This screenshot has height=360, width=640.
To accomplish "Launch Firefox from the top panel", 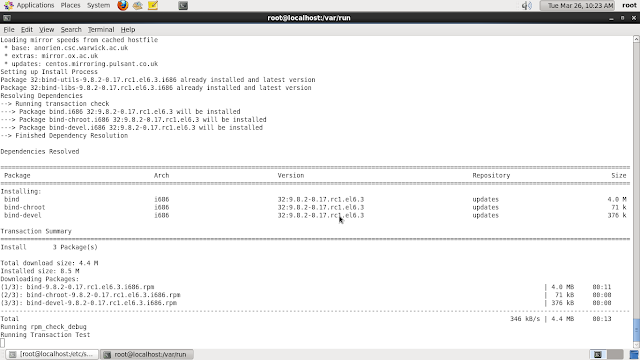I will [x=122, y=5].
